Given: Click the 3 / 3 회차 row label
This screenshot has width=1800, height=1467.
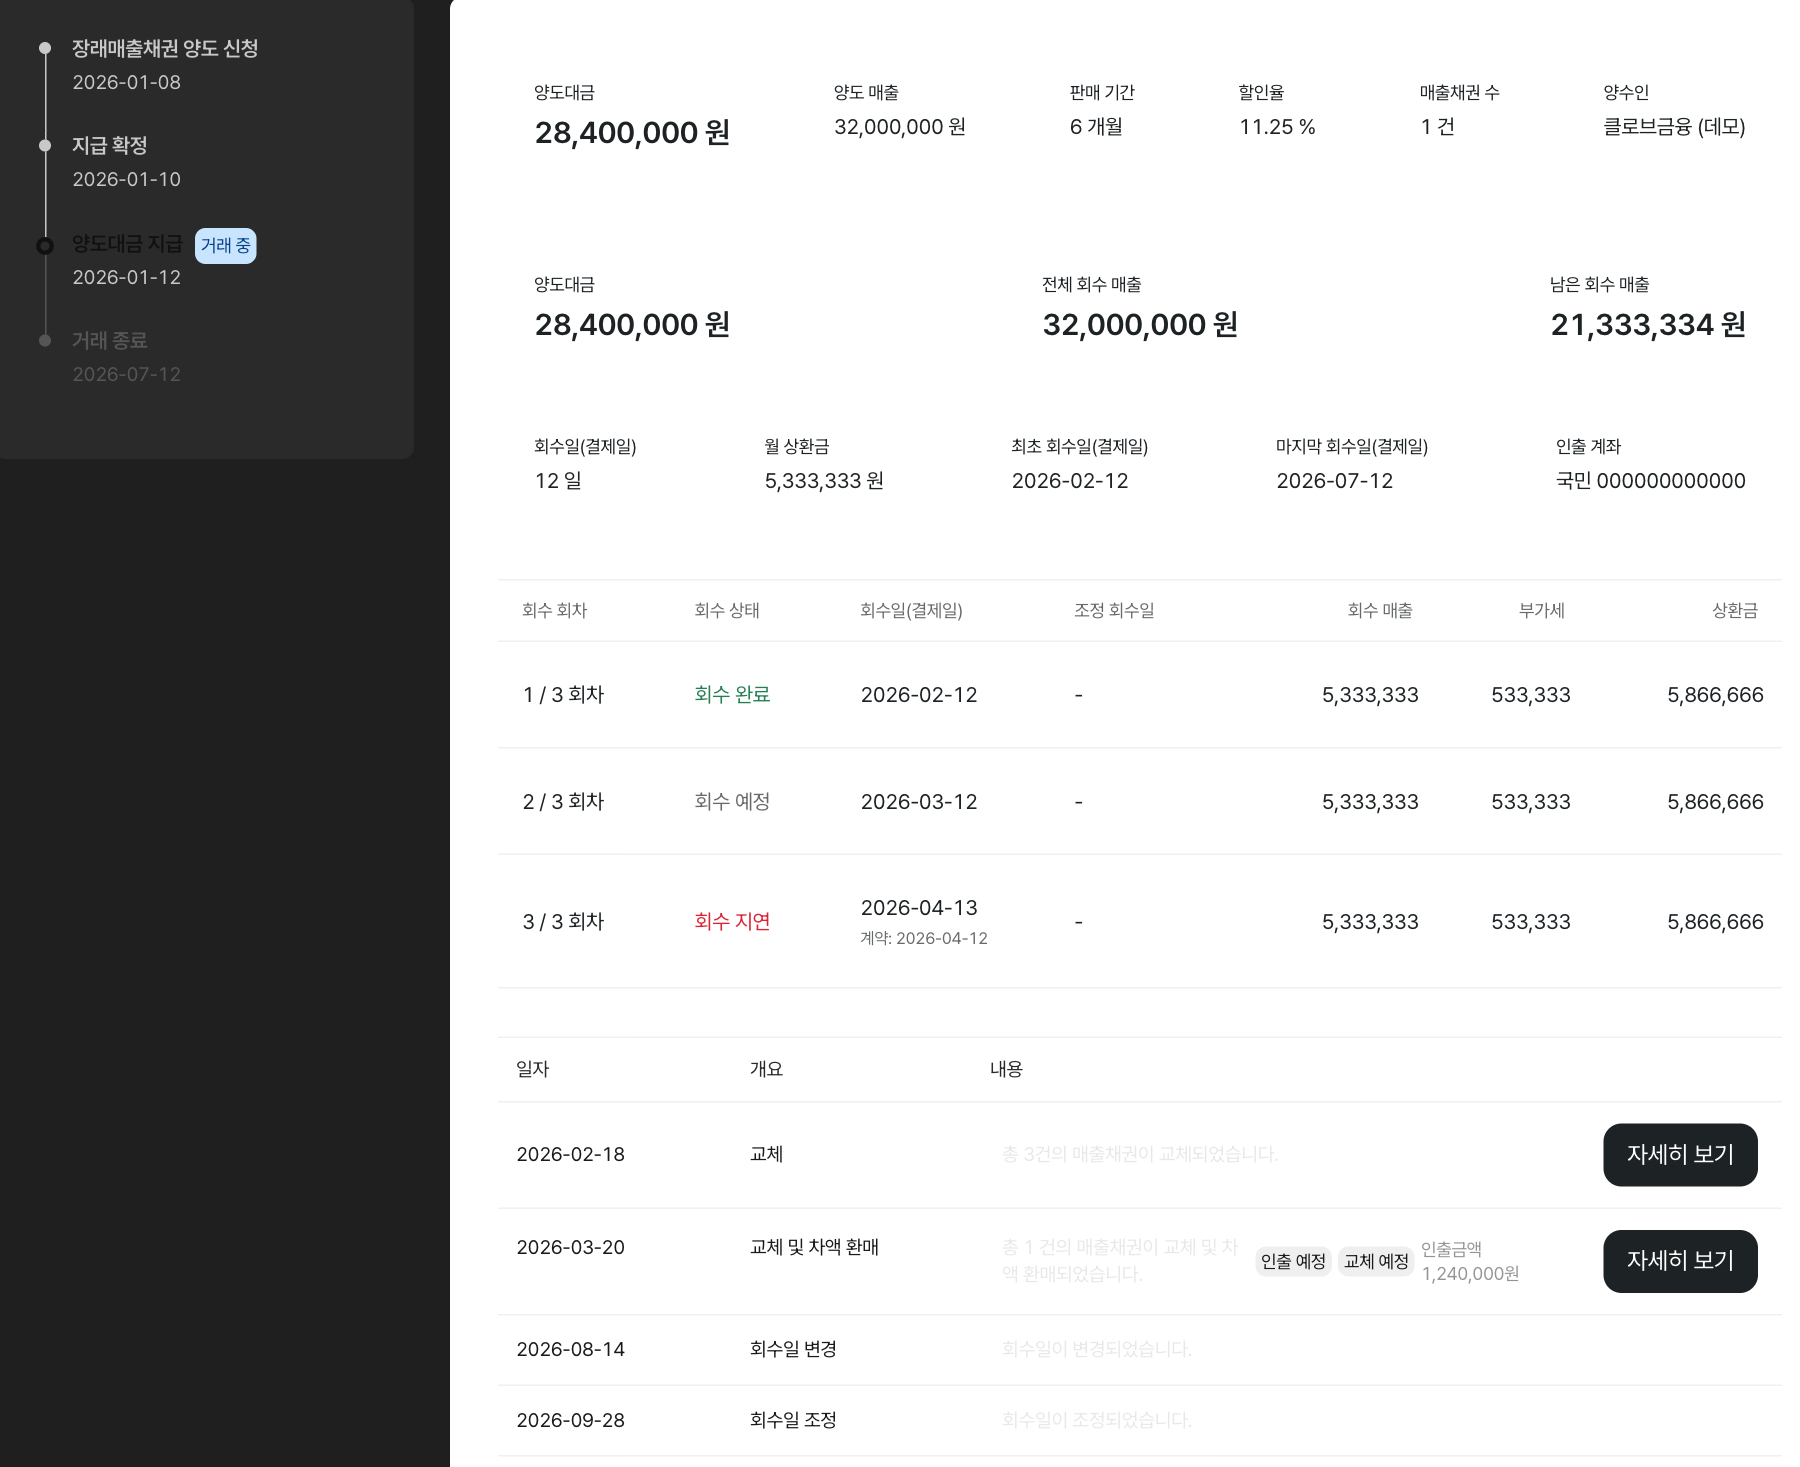Looking at the screenshot, I should (x=563, y=922).
